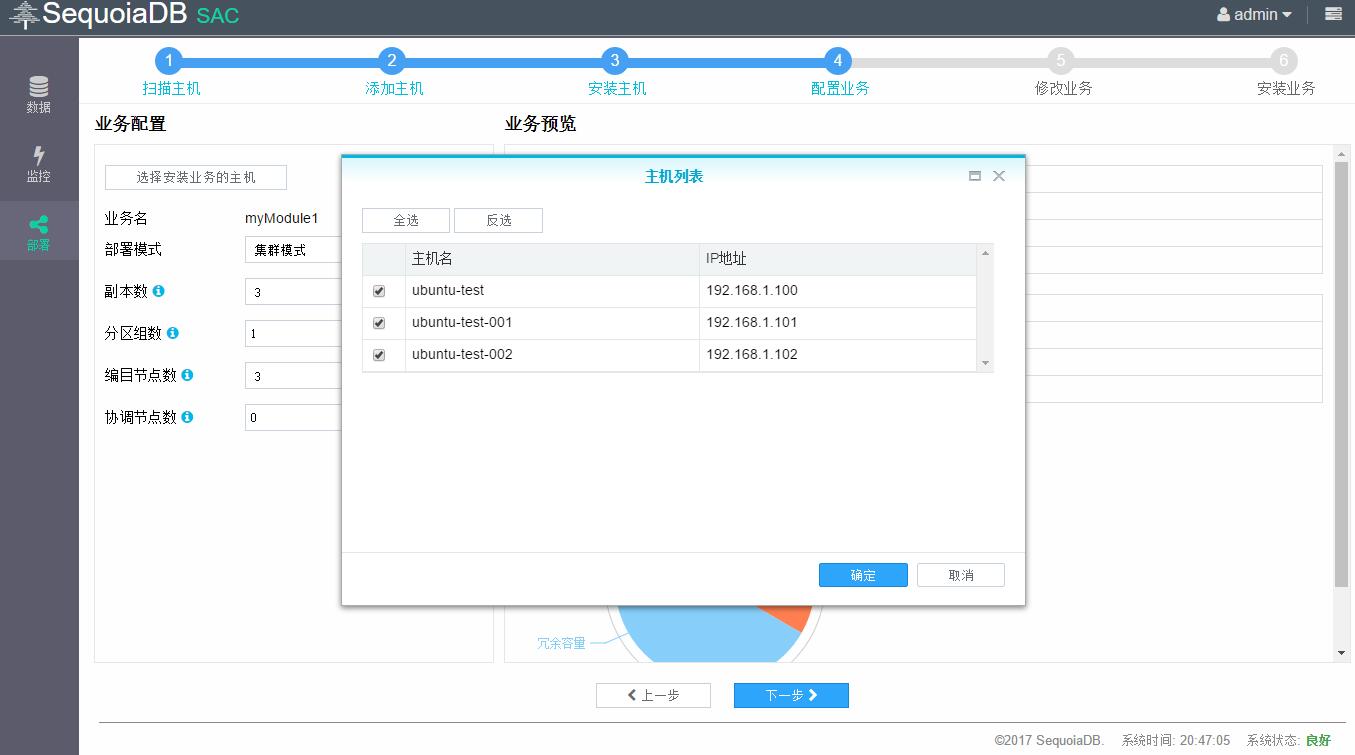
Task: Uncheck host ubuntu-test-001 checkbox
Action: [379, 323]
